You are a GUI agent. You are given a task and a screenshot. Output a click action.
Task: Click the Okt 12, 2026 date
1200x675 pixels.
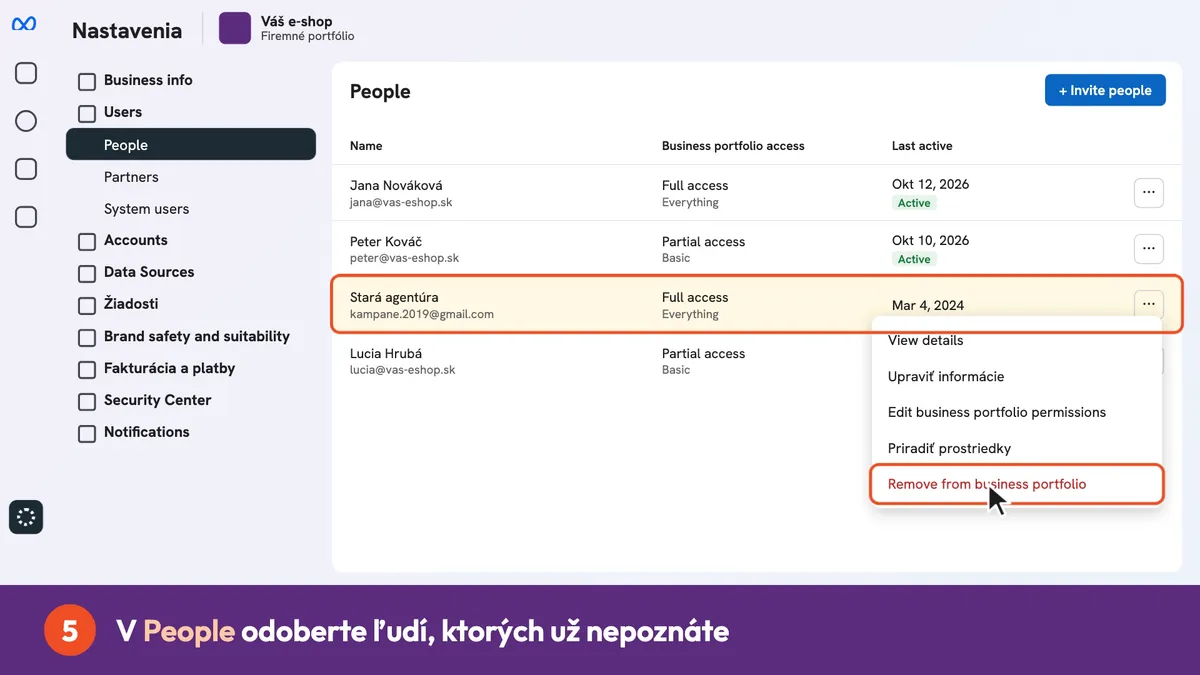pos(930,184)
